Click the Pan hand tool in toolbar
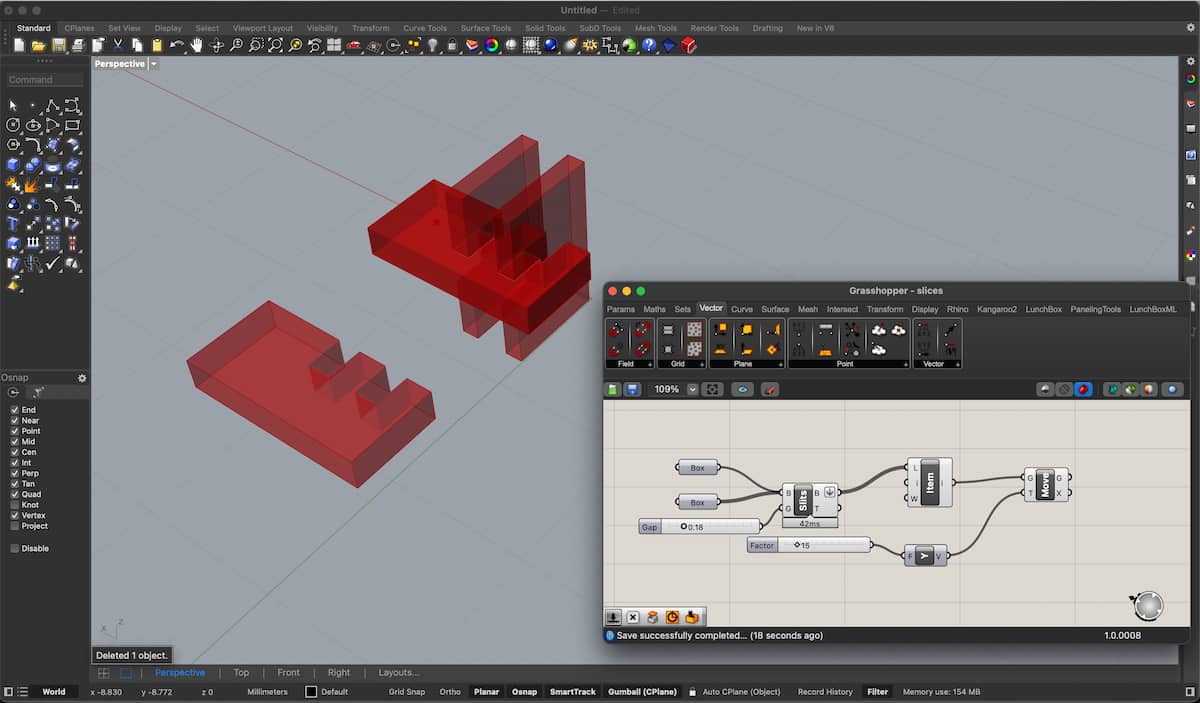The image size is (1200, 703). pos(197,45)
